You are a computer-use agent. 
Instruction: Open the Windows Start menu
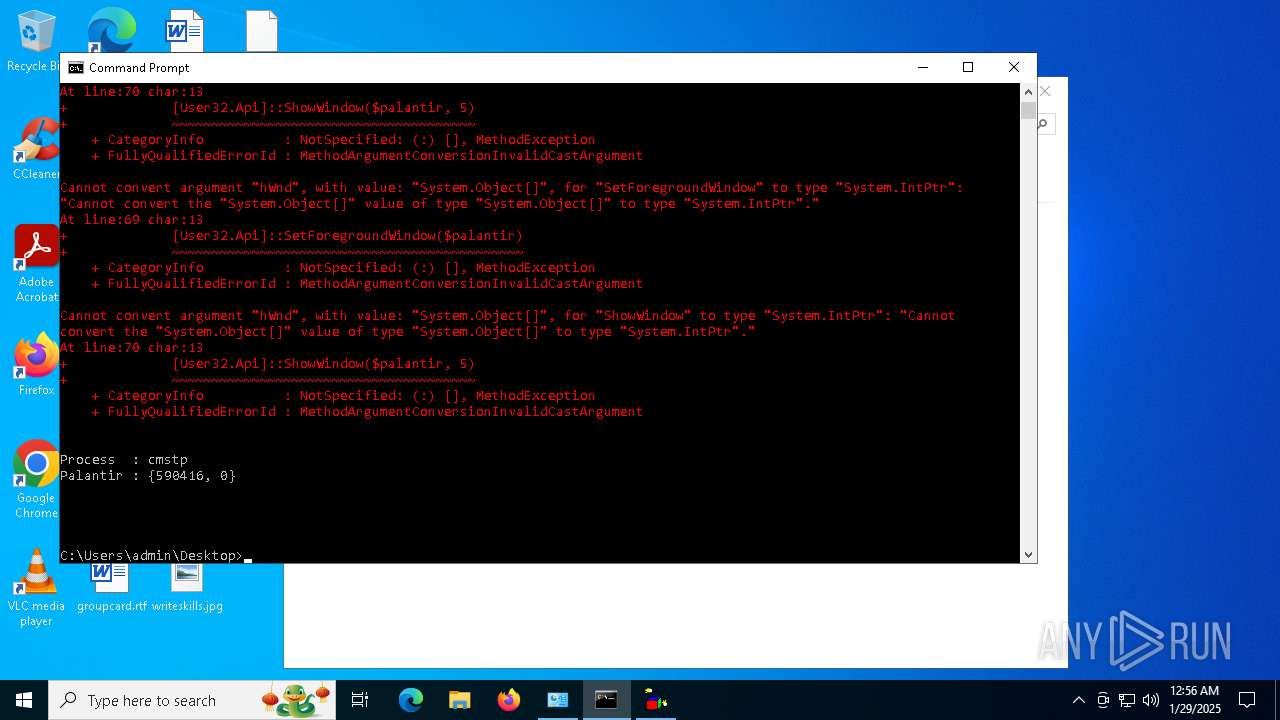pyautogui.click(x=24, y=700)
